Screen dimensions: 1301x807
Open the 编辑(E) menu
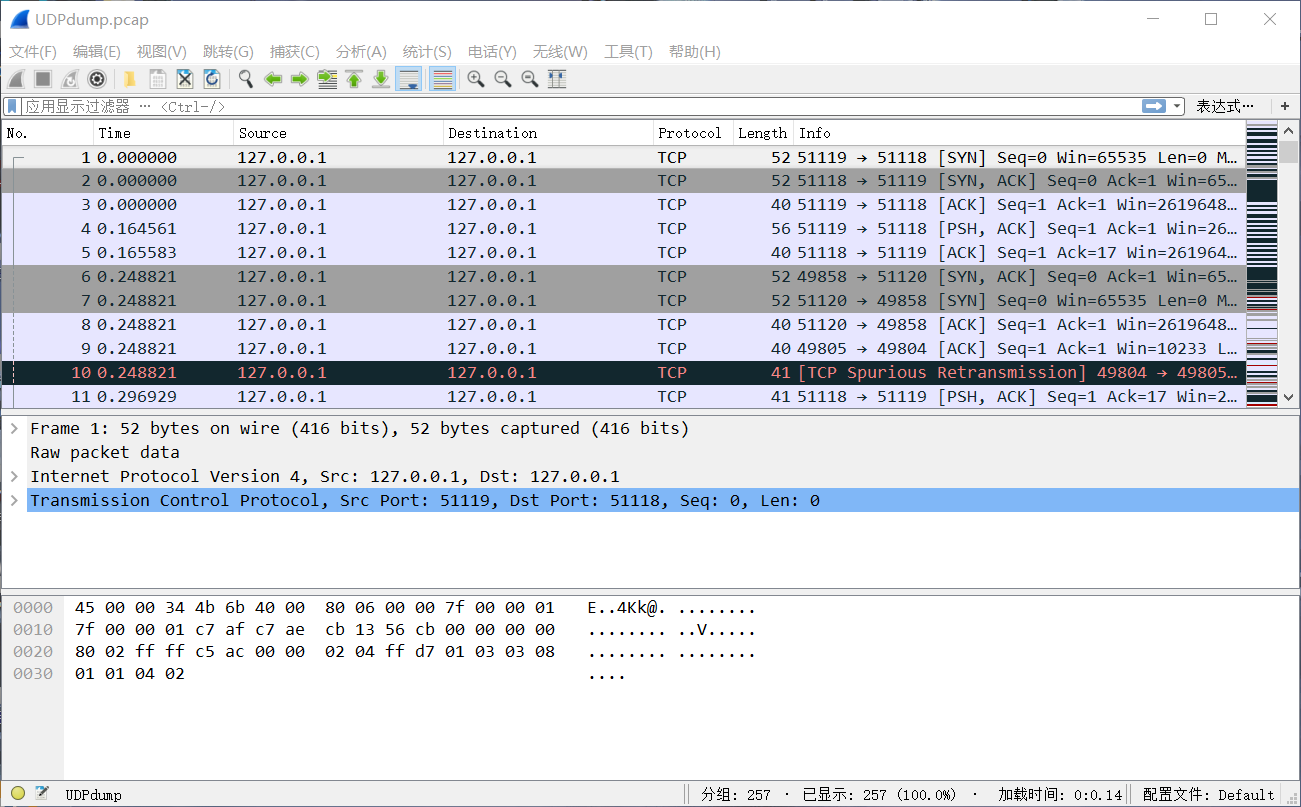97,52
